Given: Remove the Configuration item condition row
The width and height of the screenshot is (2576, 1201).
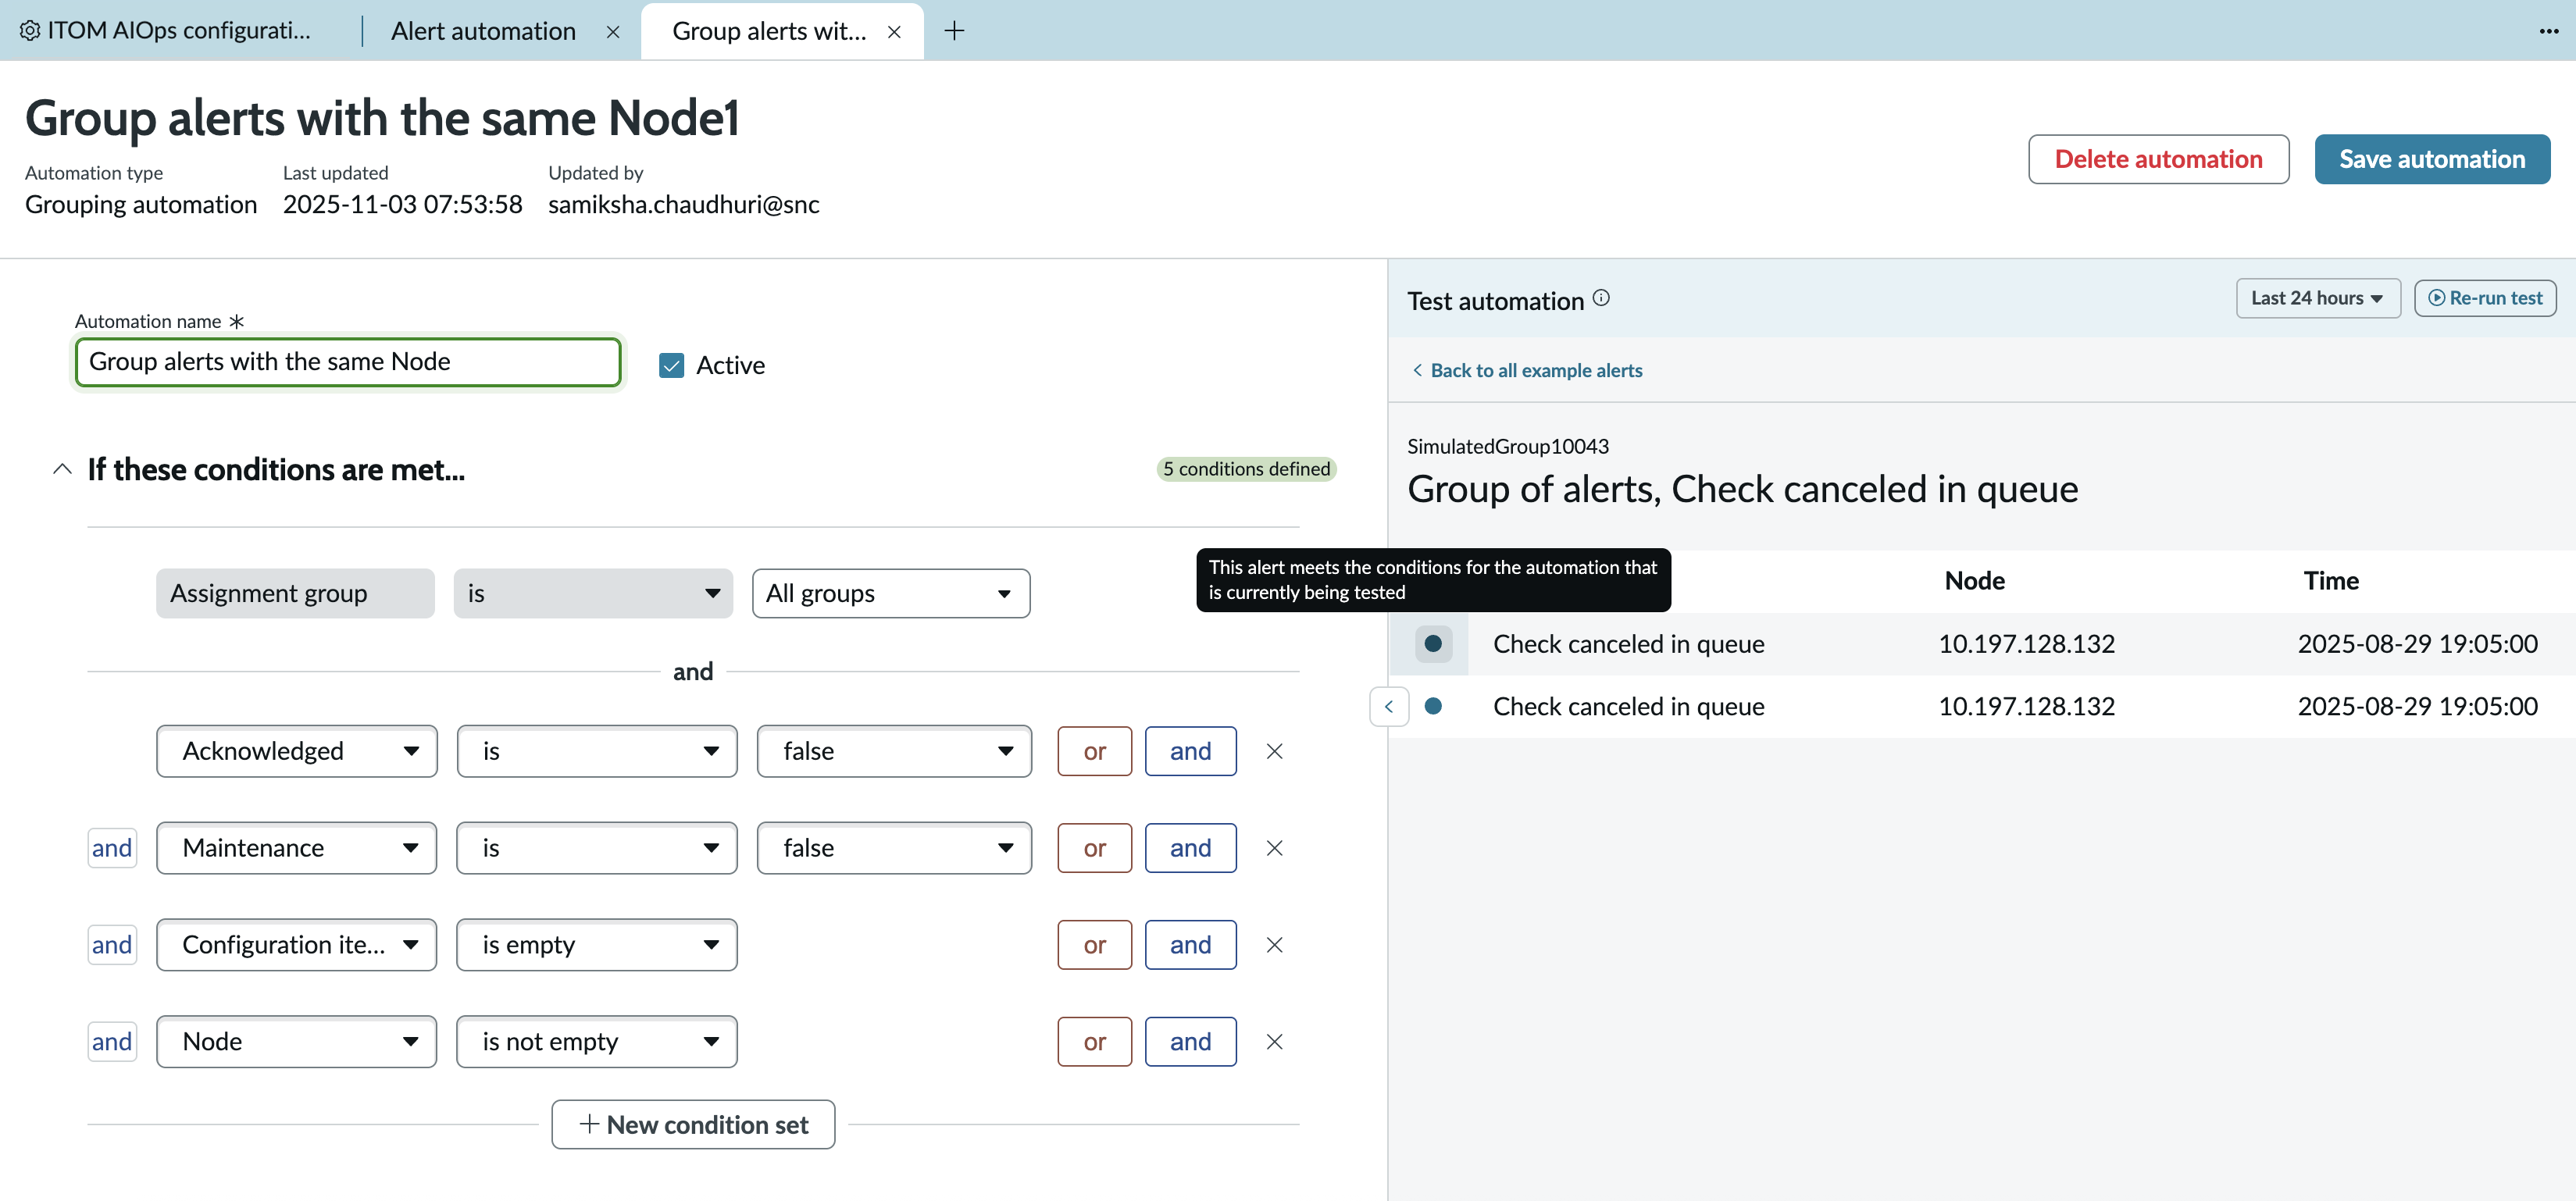Looking at the screenshot, I should [1274, 945].
